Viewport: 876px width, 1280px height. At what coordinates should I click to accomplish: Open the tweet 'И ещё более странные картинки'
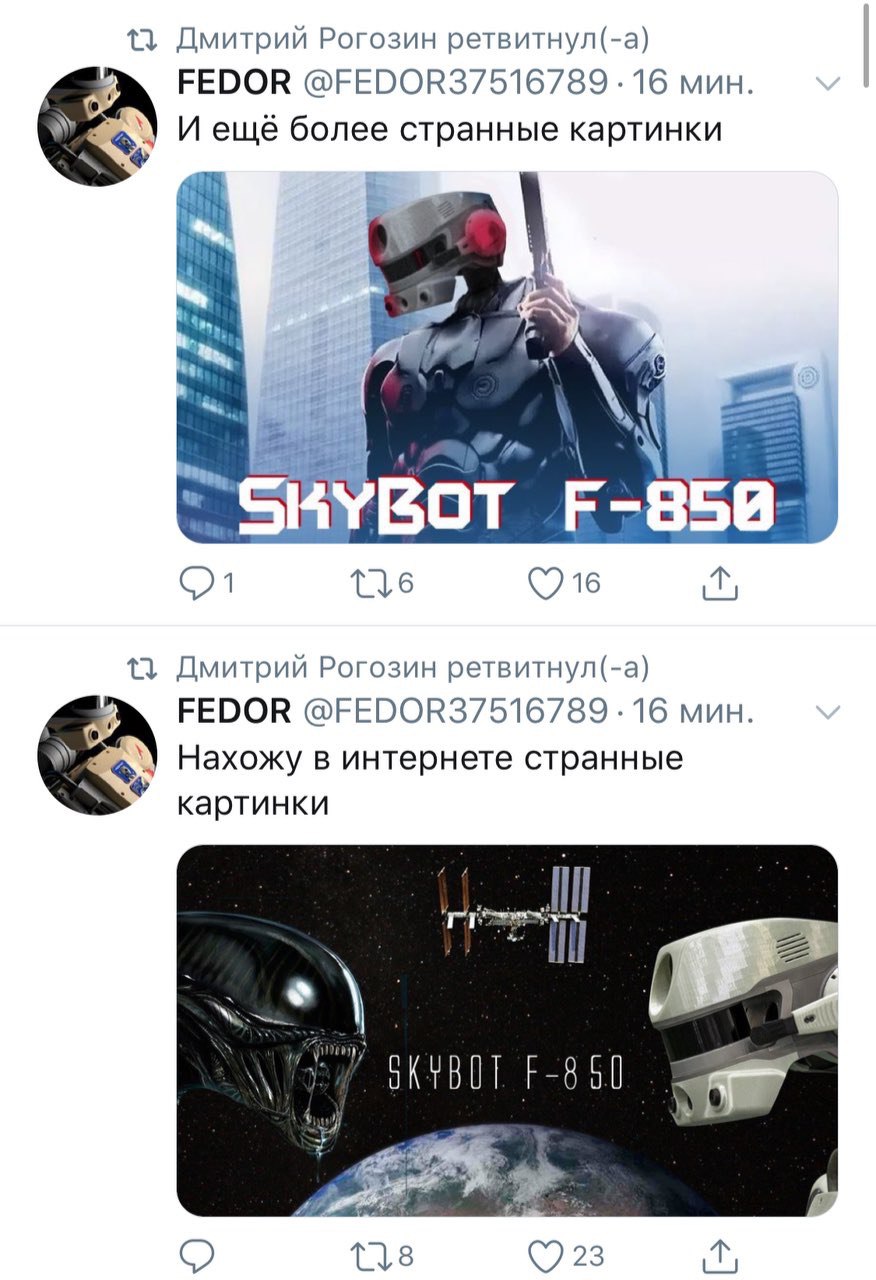tap(450, 130)
